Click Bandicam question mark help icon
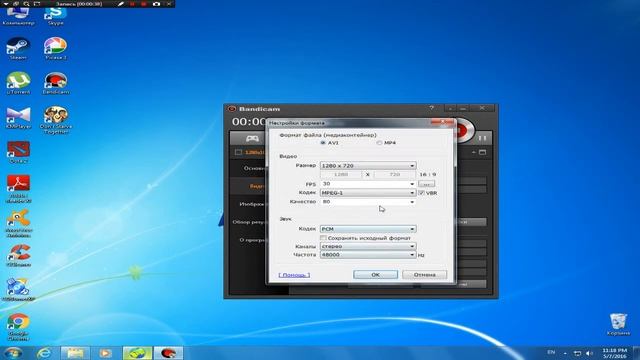Viewport: 640px width, 360px height. point(431,108)
